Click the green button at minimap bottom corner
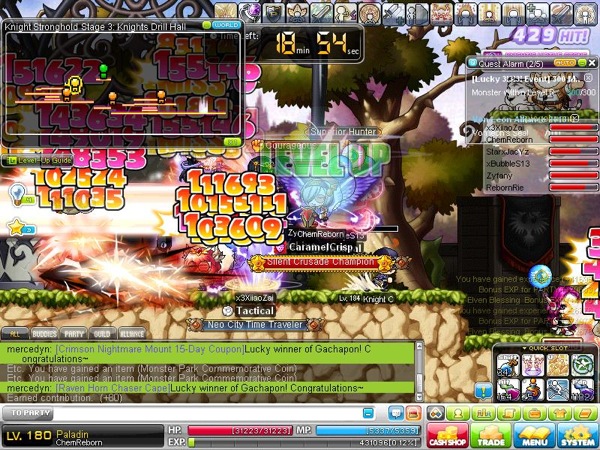 click(x=233, y=142)
